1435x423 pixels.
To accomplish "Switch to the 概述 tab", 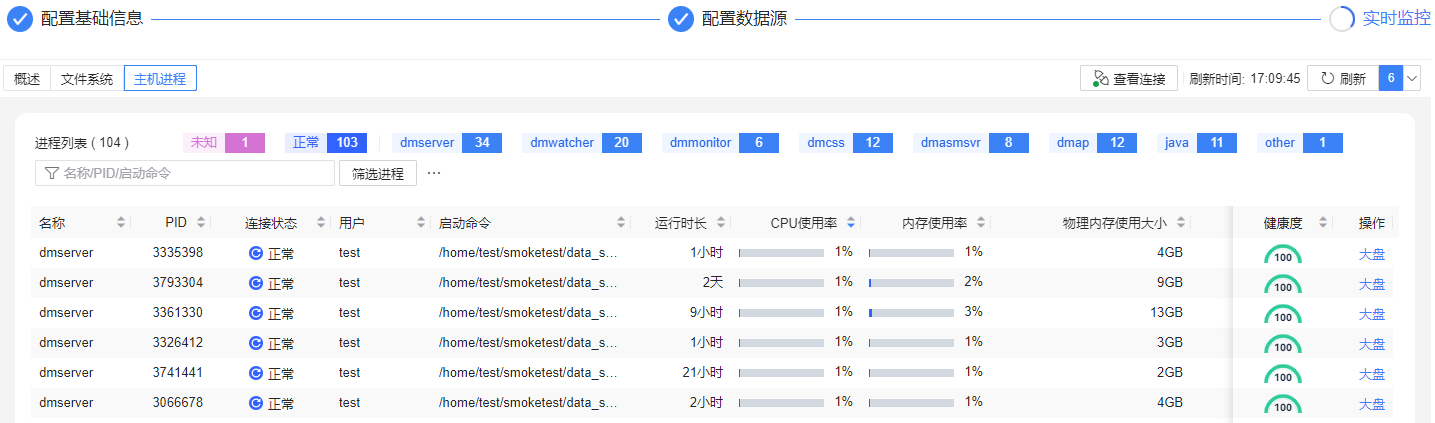I will pos(27,79).
